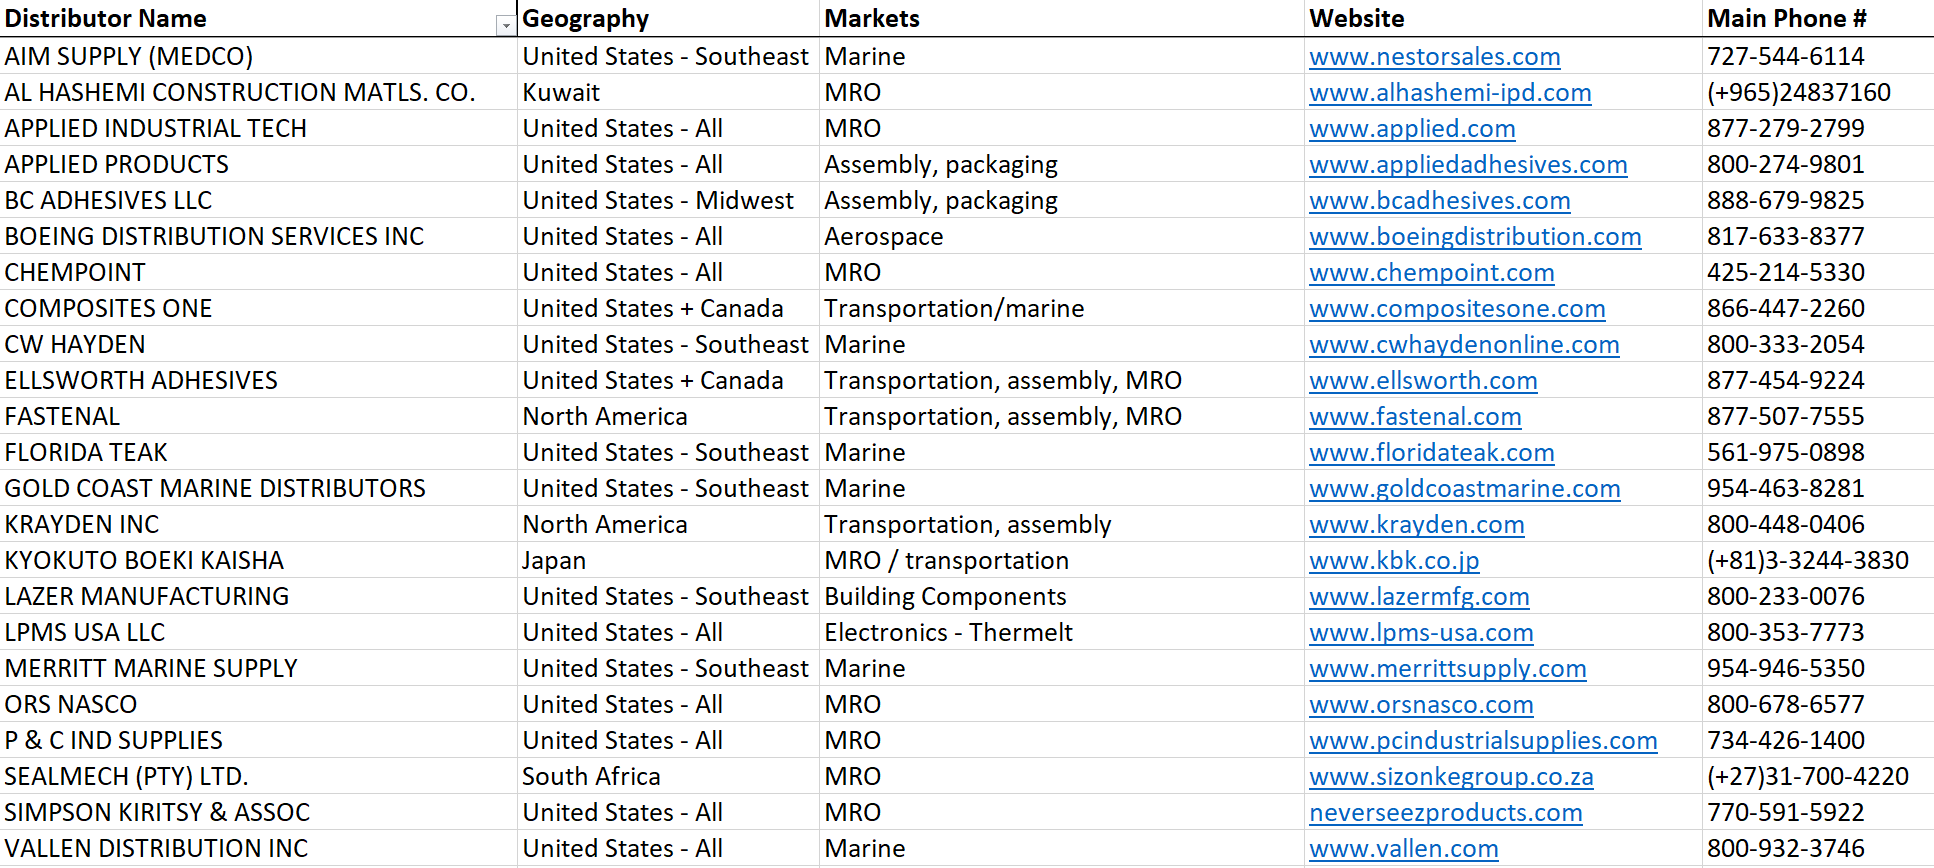Visit www.pcindustrialsupplies.com link
Image resolution: width=1934 pixels, height=868 pixels.
(x=1482, y=741)
